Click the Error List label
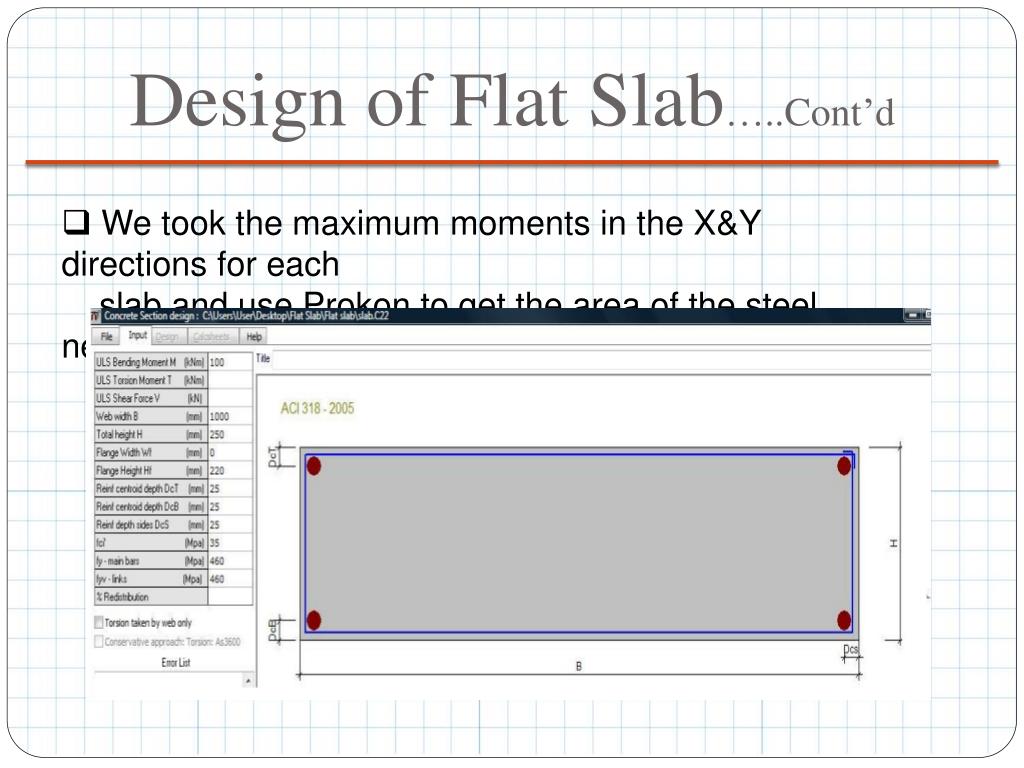 pyautogui.click(x=176, y=662)
